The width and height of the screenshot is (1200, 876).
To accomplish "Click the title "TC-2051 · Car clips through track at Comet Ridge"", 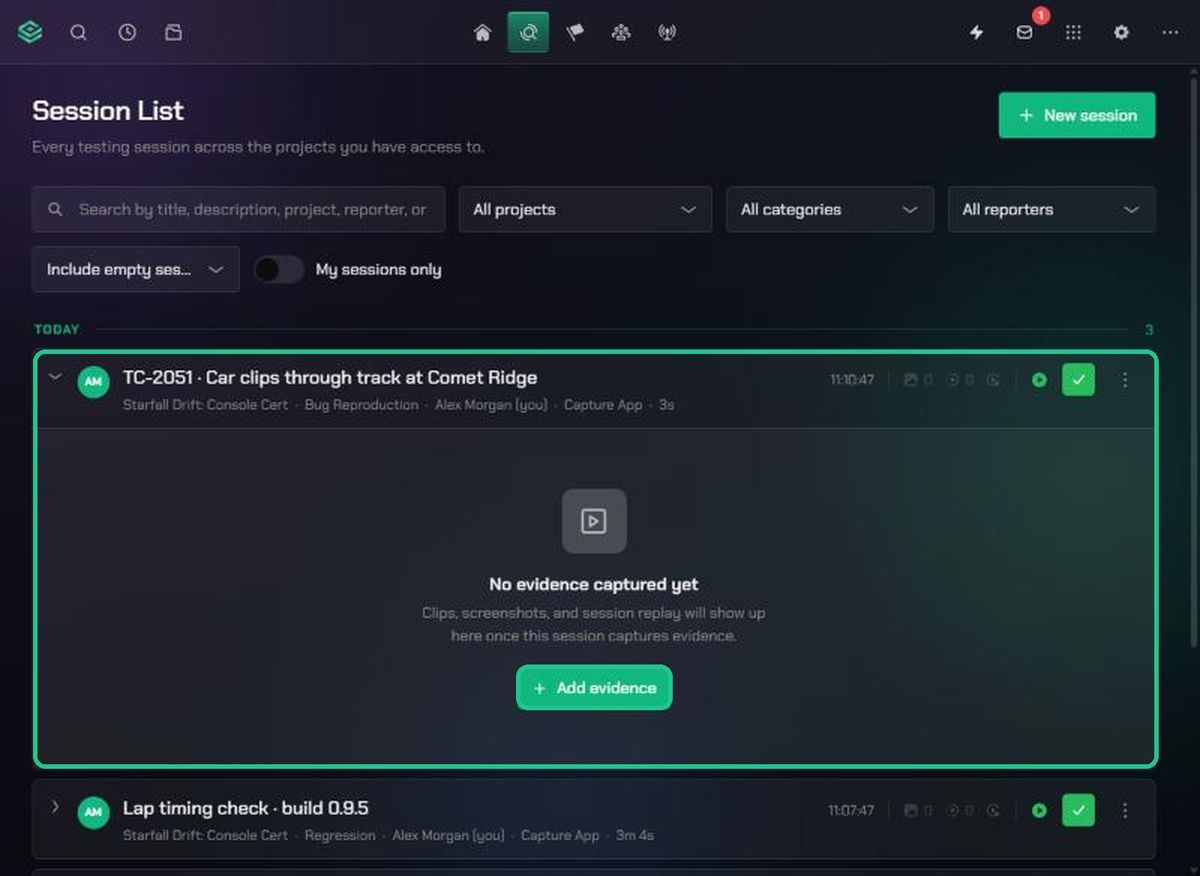I will [x=330, y=378].
